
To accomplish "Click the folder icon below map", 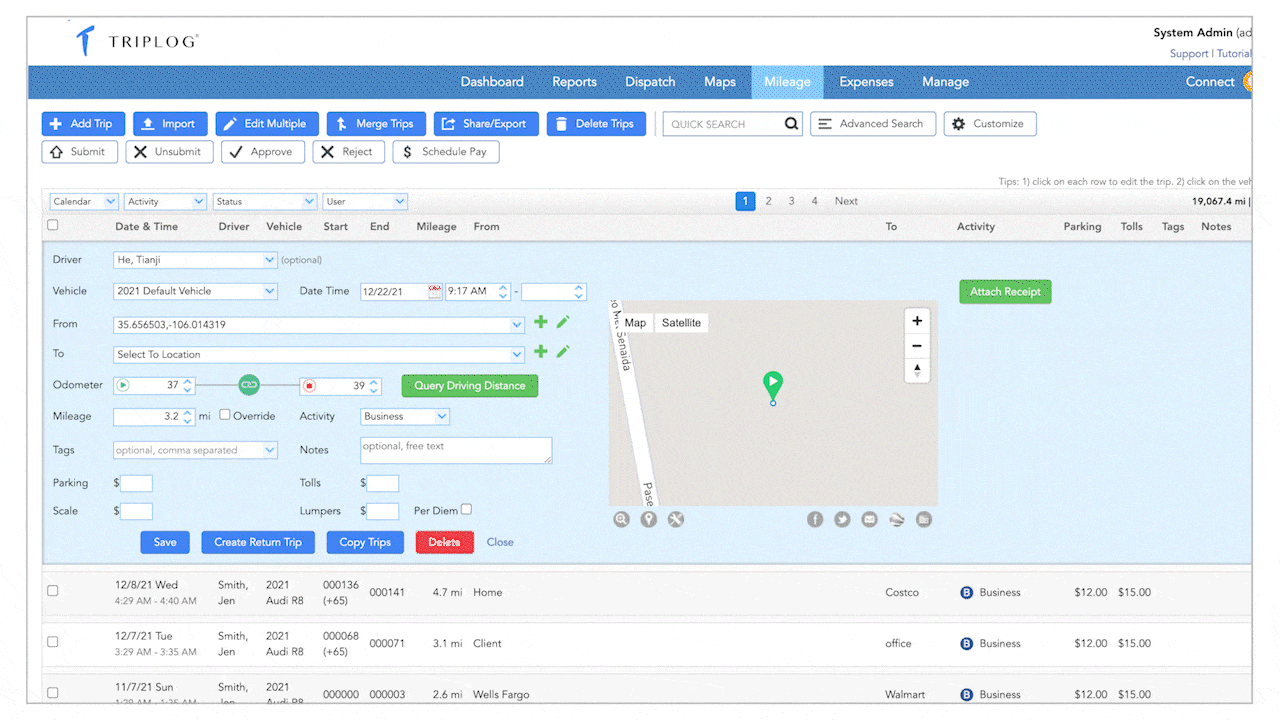I will pyautogui.click(x=923, y=519).
